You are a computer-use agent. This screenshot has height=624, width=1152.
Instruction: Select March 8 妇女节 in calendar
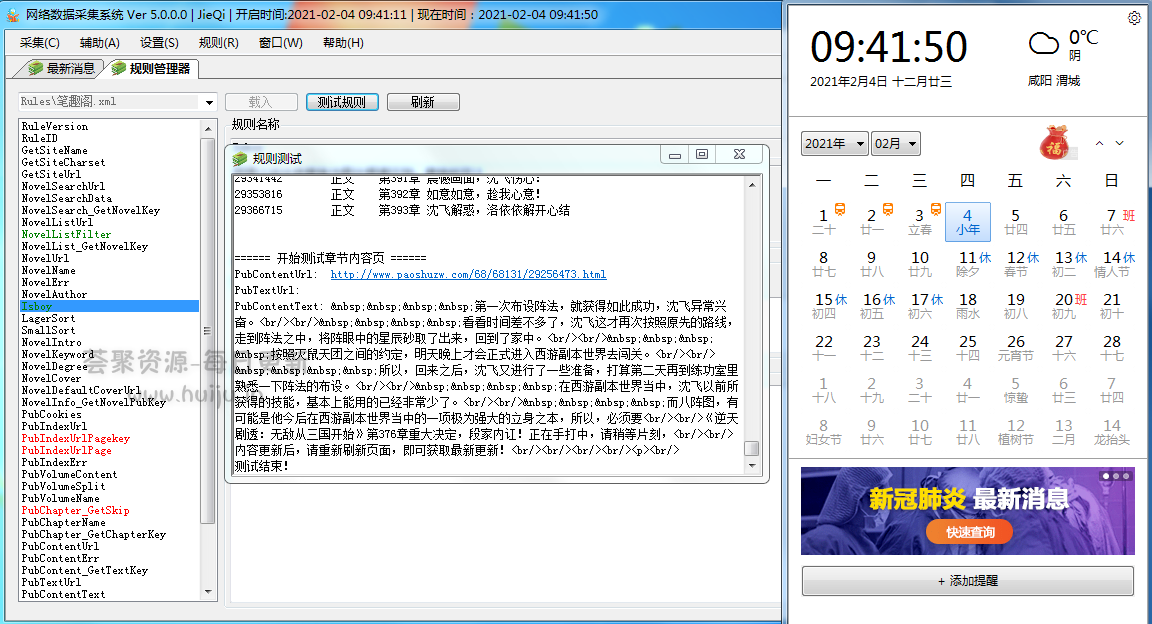(823, 432)
